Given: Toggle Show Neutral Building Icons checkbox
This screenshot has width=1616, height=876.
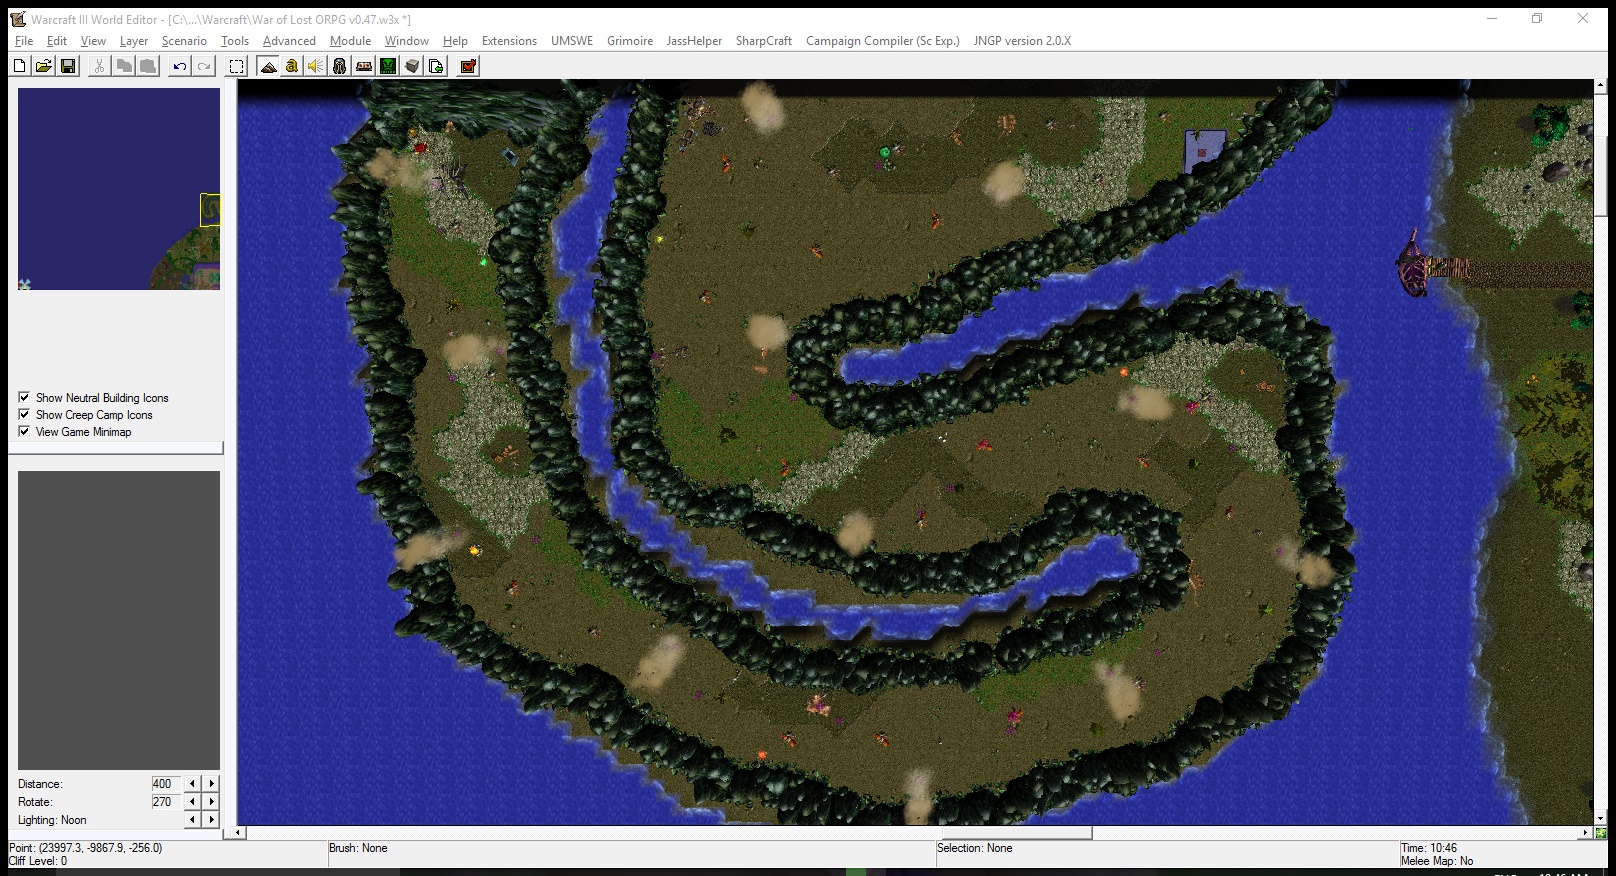Looking at the screenshot, I should (x=24, y=397).
